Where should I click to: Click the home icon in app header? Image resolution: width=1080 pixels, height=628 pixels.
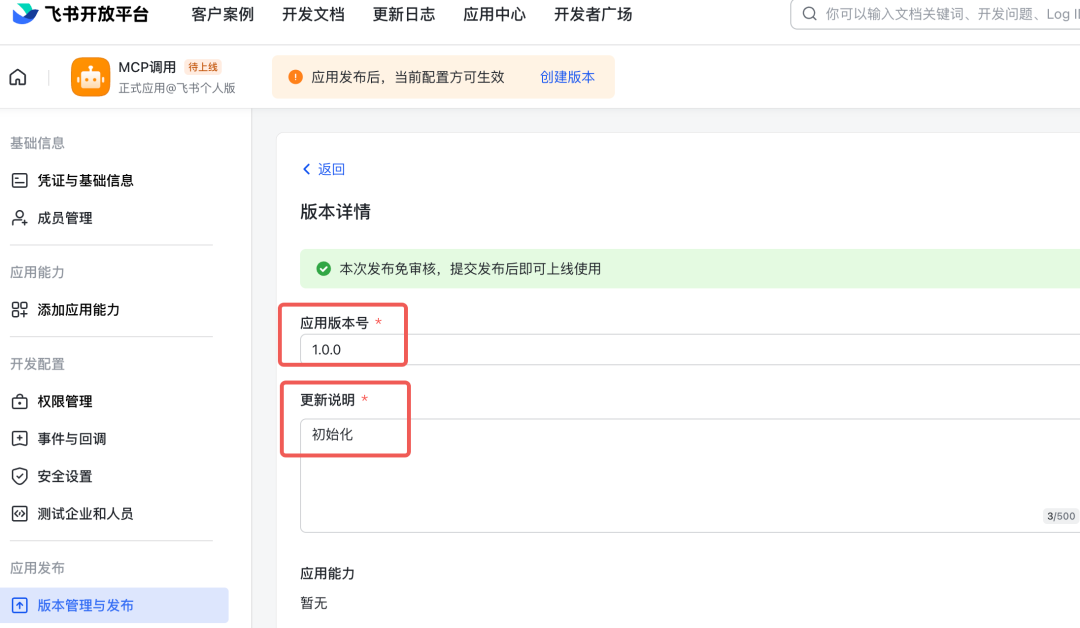[18, 77]
